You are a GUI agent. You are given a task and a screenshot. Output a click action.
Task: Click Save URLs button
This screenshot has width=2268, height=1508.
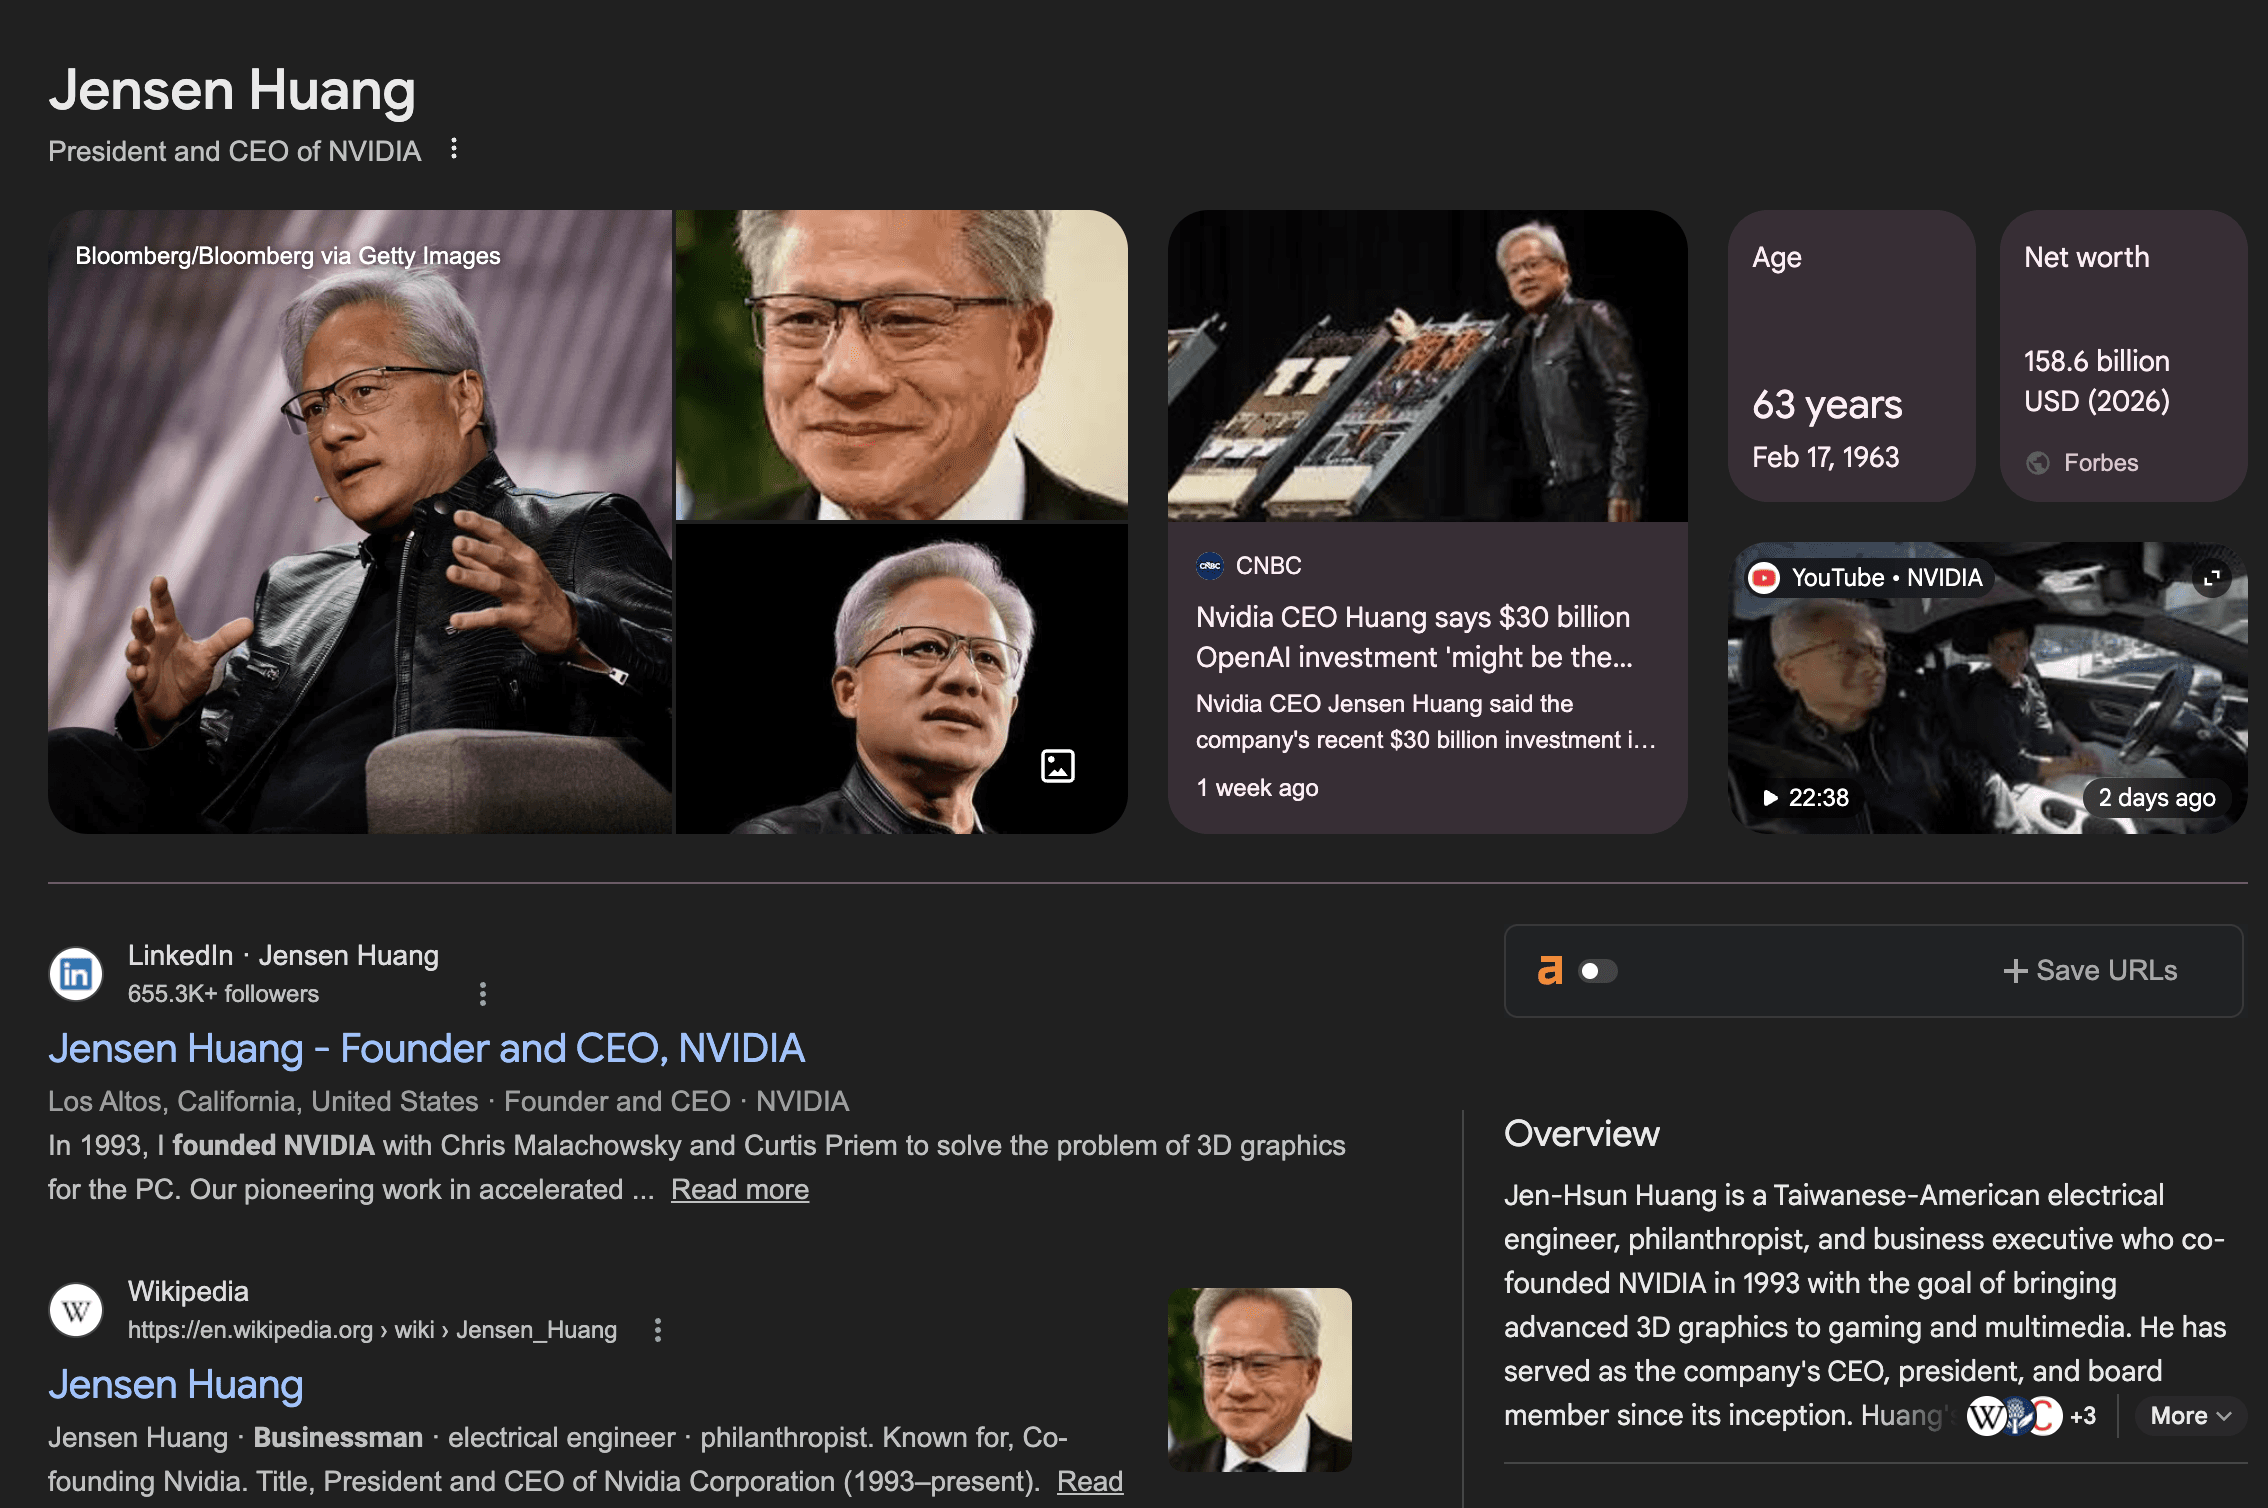click(2090, 971)
